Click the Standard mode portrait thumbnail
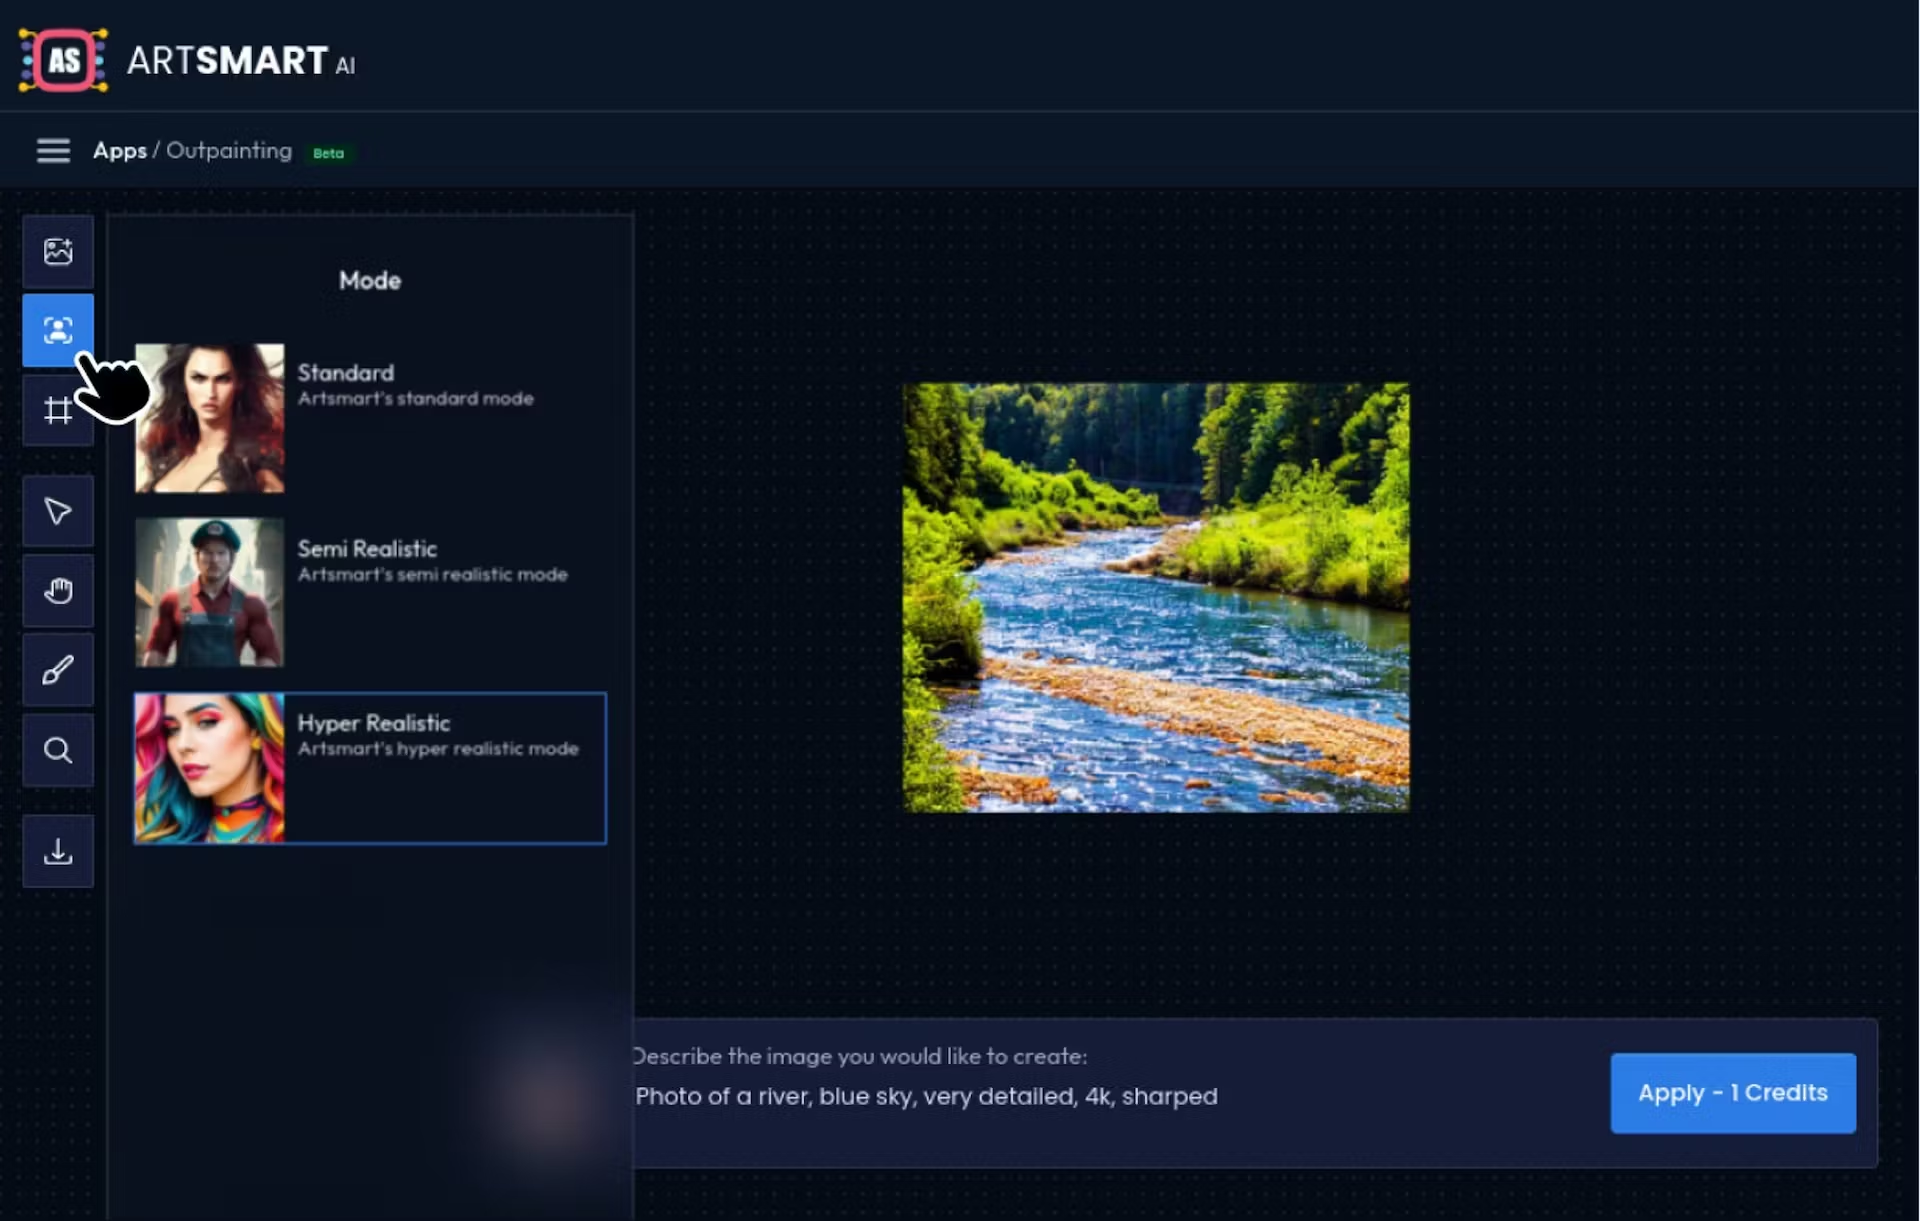 pos(209,418)
